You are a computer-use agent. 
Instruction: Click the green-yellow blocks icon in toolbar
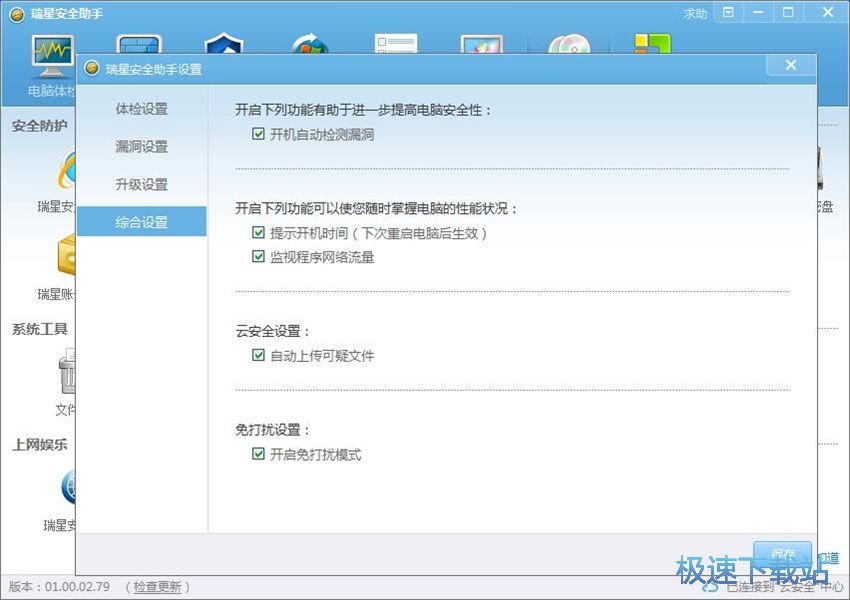pos(653,43)
